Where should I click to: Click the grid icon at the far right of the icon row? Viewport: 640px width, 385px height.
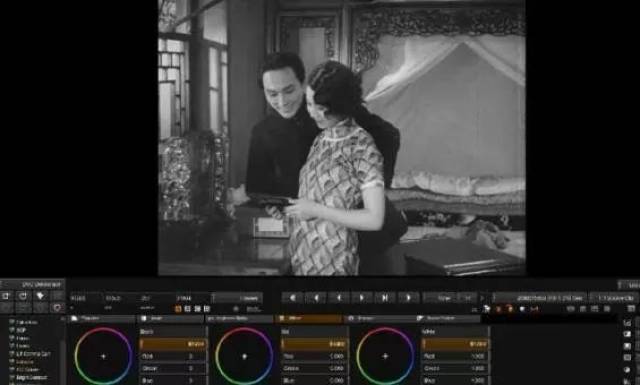tap(631, 309)
